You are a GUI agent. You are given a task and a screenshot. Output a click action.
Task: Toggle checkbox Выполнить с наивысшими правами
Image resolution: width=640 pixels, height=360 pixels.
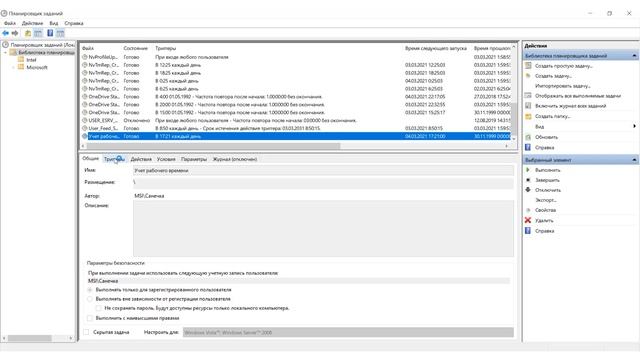[90, 318]
